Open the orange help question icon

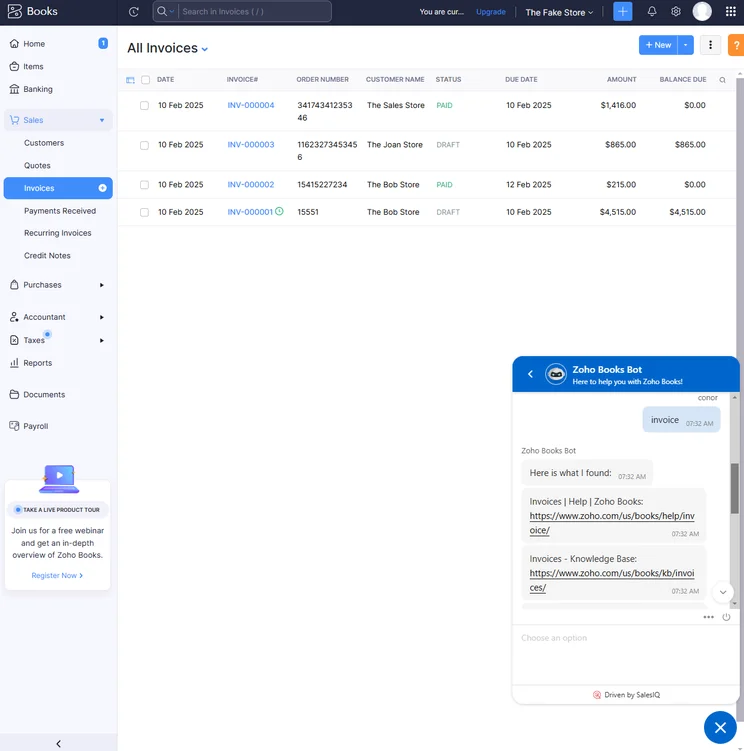(736, 45)
